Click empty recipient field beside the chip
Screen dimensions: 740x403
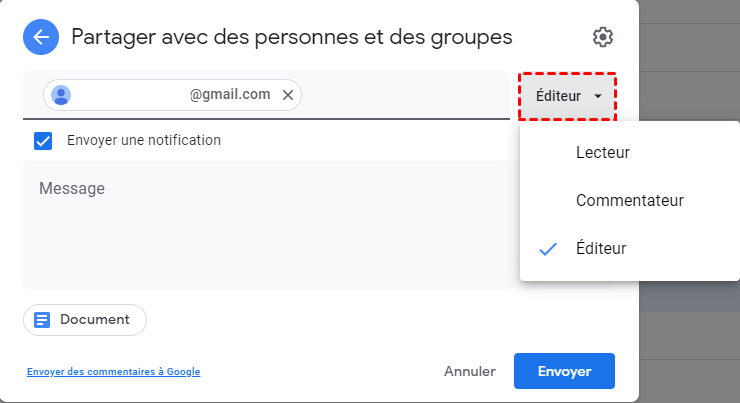click(x=400, y=95)
